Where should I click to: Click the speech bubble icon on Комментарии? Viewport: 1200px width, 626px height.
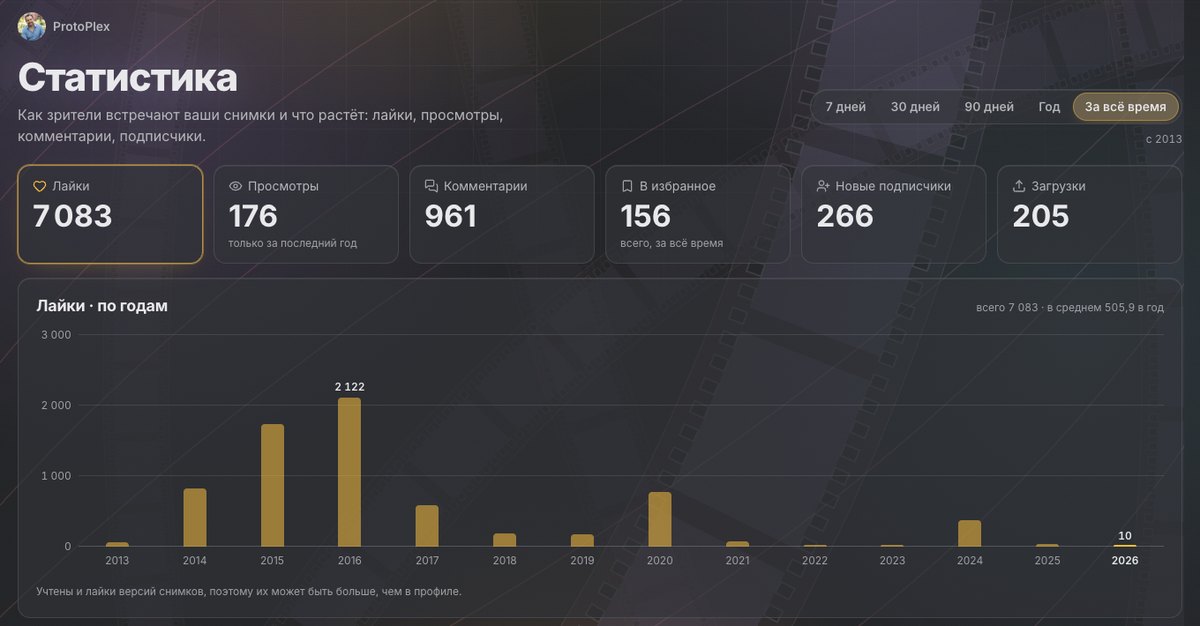(x=432, y=186)
